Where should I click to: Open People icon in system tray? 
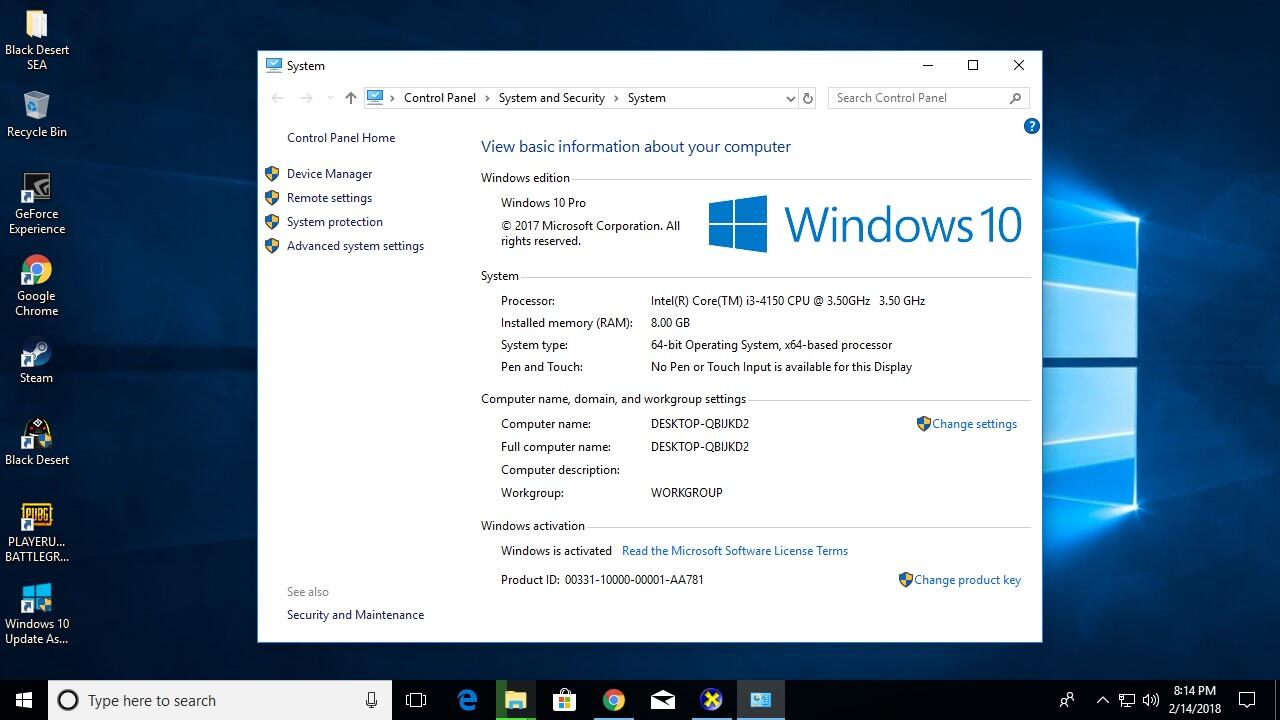(1067, 700)
